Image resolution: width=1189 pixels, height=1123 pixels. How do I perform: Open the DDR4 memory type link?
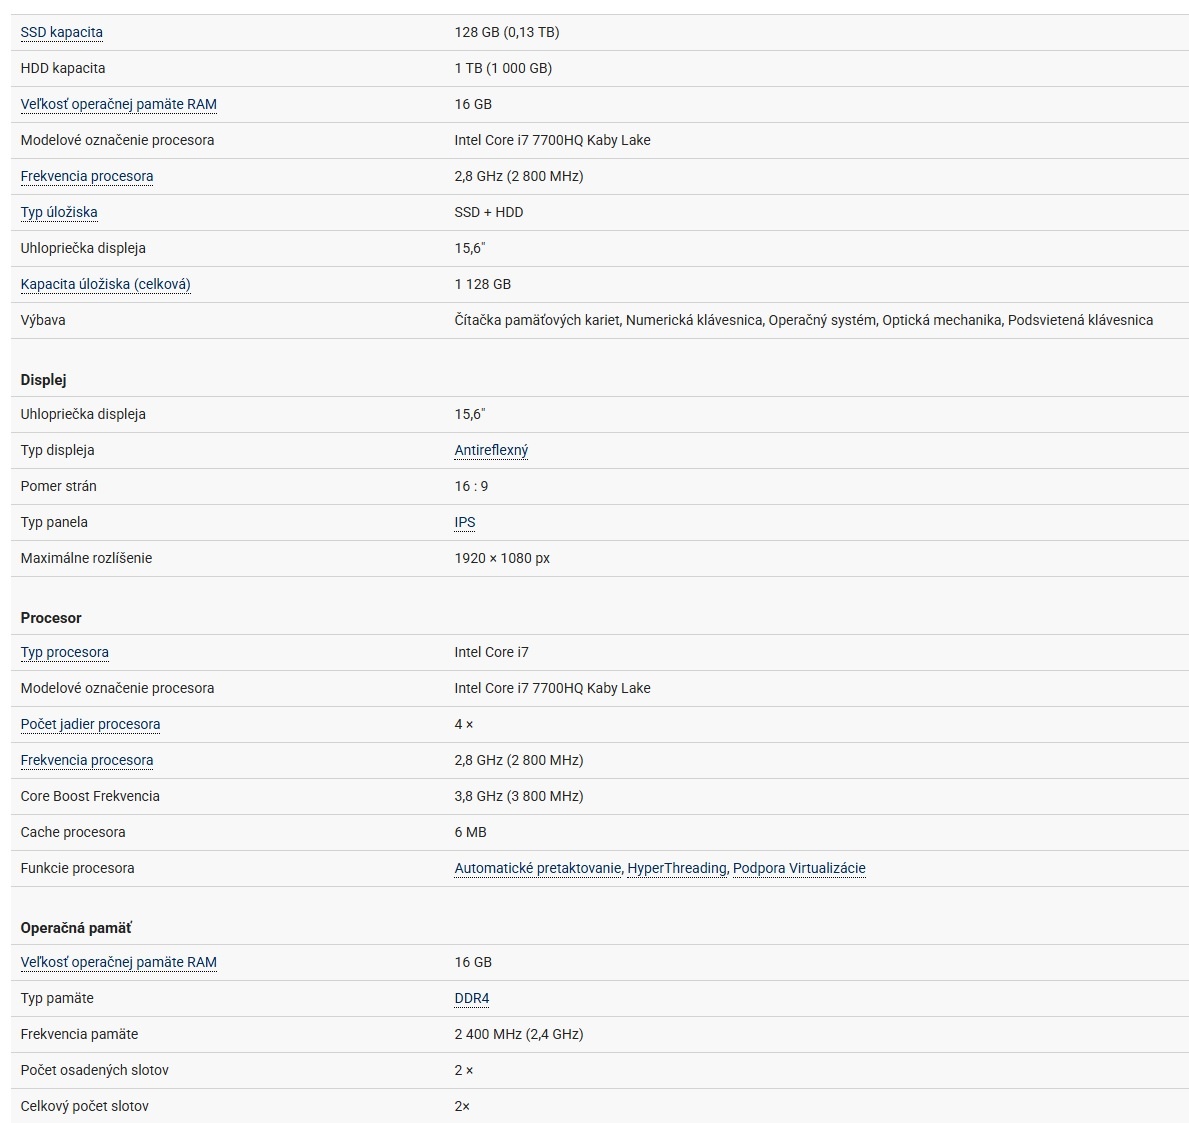tap(472, 998)
